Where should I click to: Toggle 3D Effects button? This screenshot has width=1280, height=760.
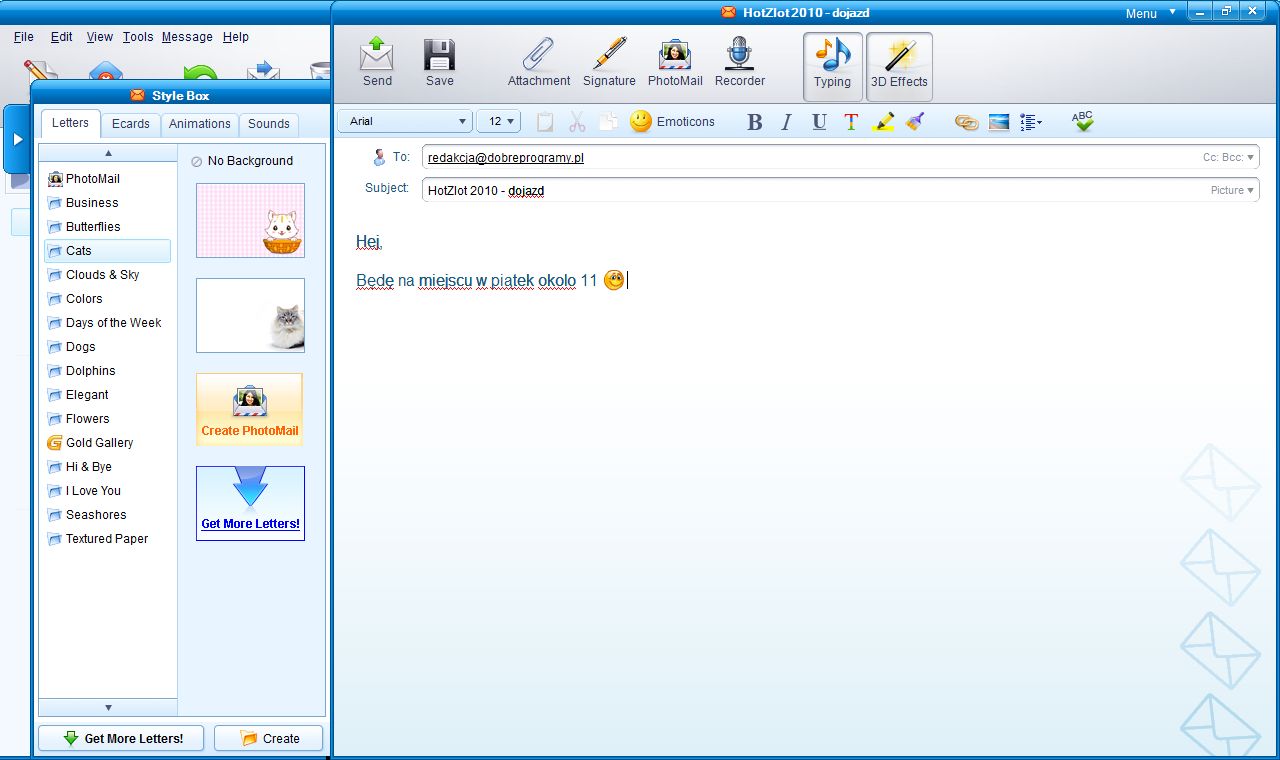[899, 66]
